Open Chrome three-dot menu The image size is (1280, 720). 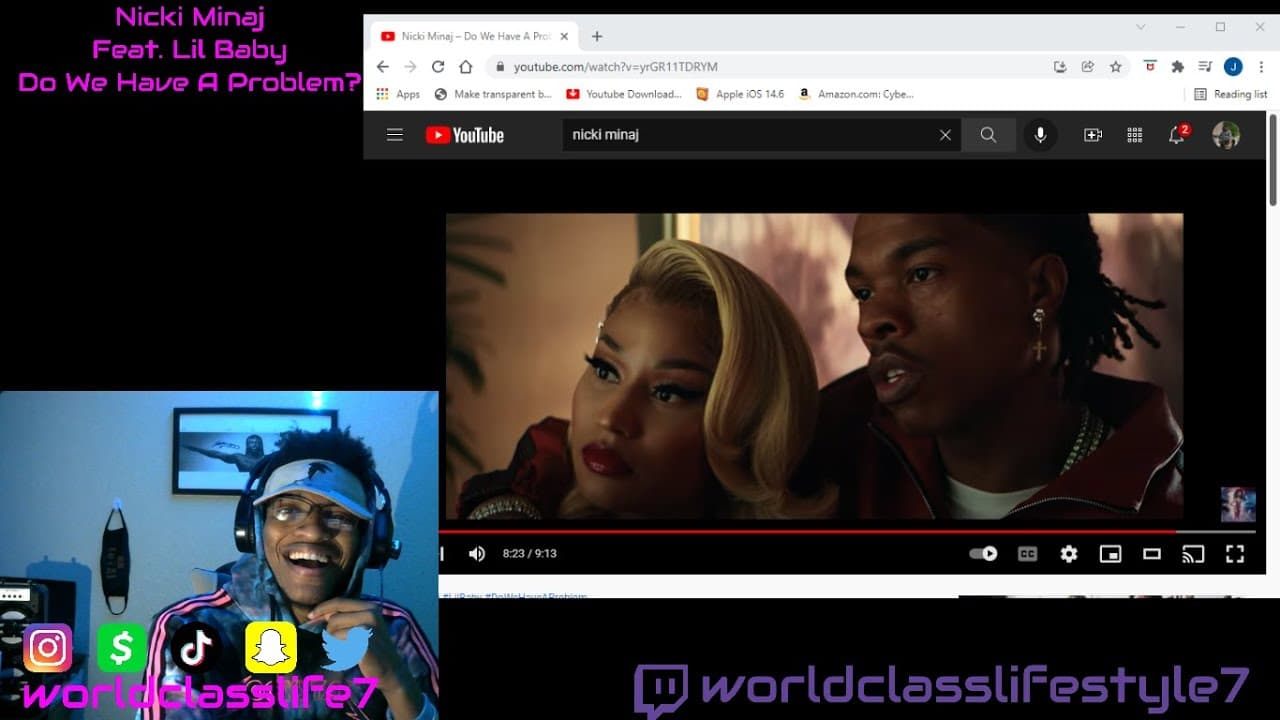[x=1260, y=67]
